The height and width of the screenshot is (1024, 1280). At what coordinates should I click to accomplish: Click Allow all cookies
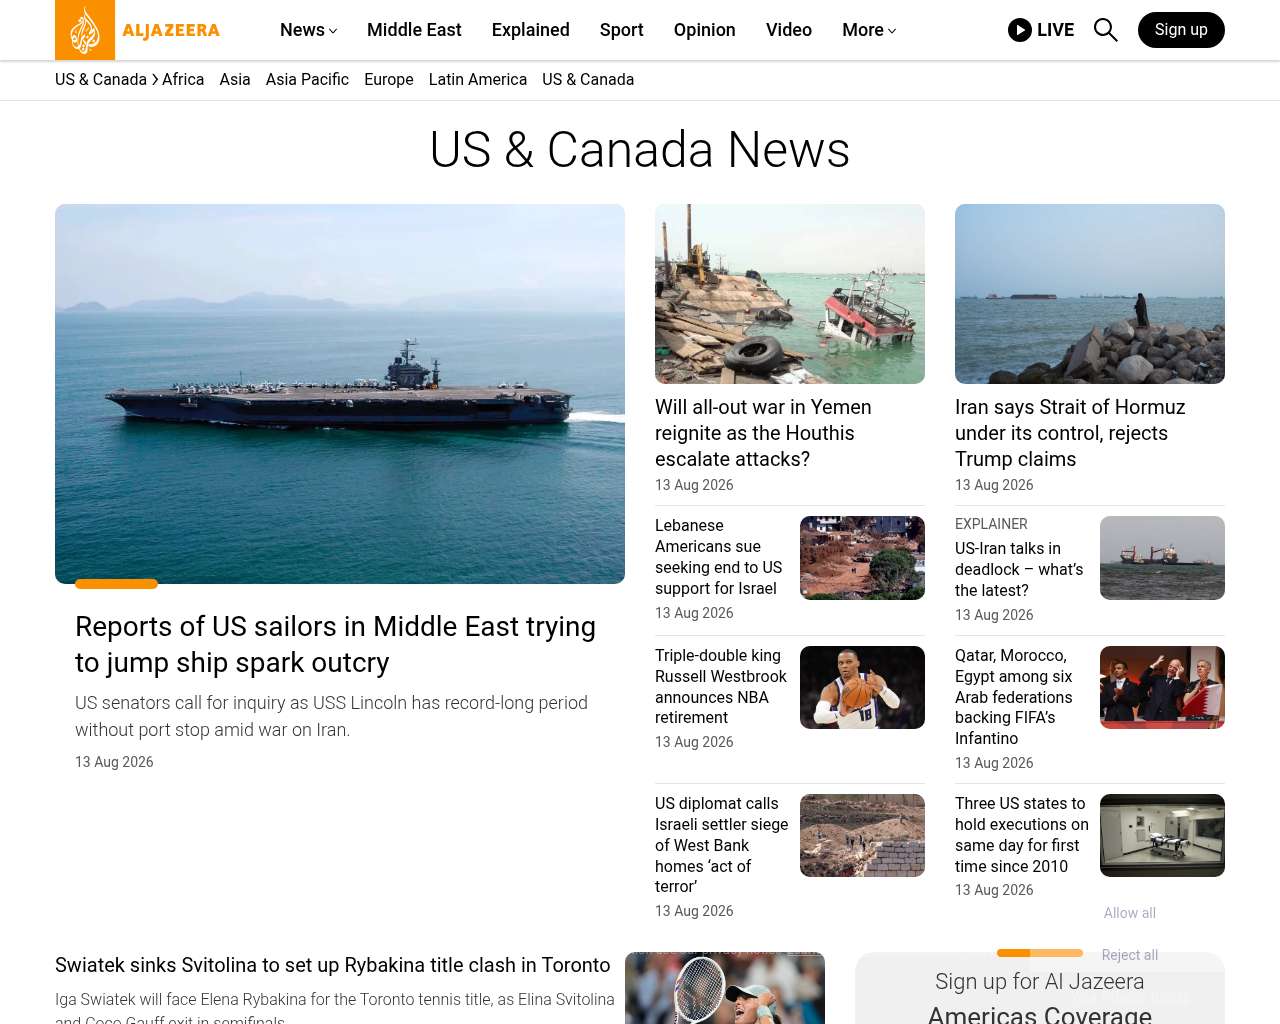pyautogui.click(x=1130, y=913)
